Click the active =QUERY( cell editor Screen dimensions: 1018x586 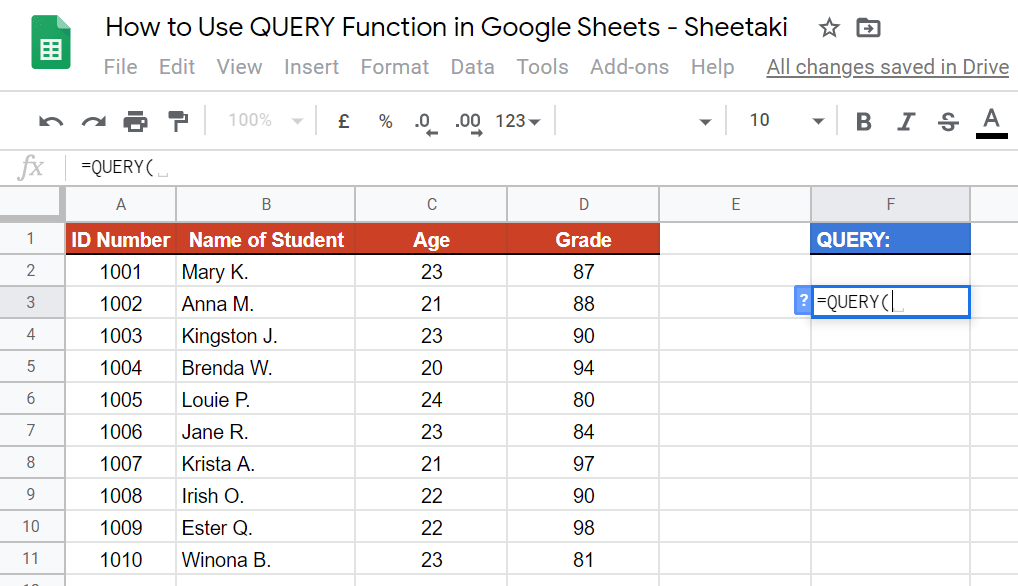[x=890, y=302]
